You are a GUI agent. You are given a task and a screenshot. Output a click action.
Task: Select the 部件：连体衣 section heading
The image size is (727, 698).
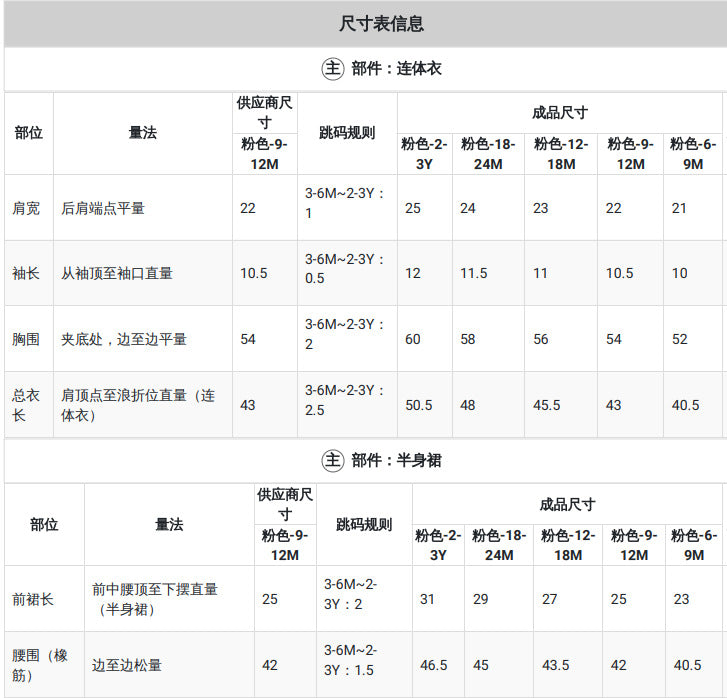(396, 69)
